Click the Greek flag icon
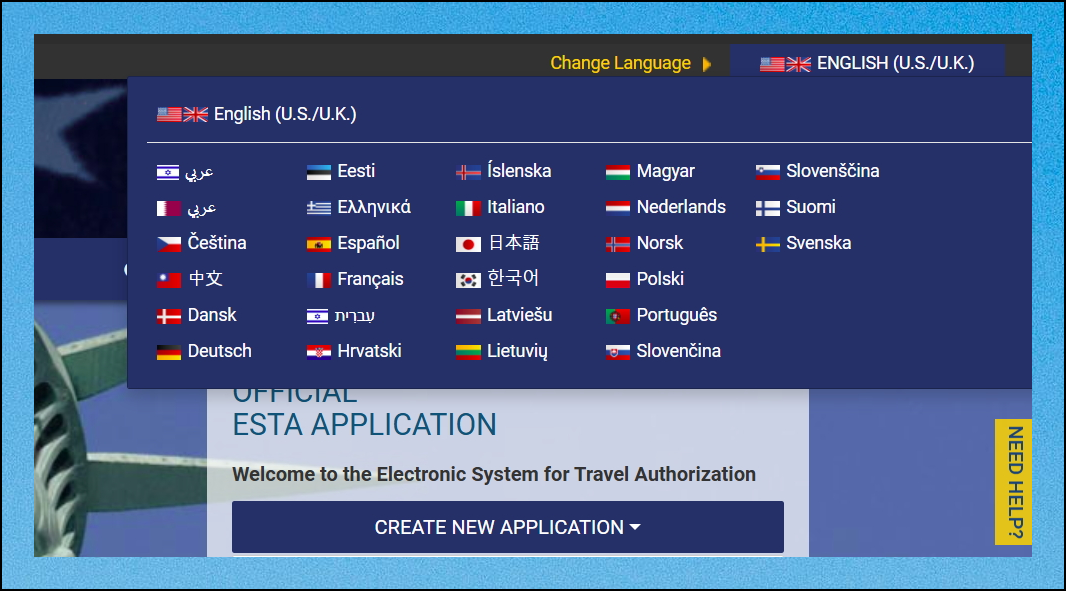The image size is (1066, 591). pyautogui.click(x=319, y=208)
